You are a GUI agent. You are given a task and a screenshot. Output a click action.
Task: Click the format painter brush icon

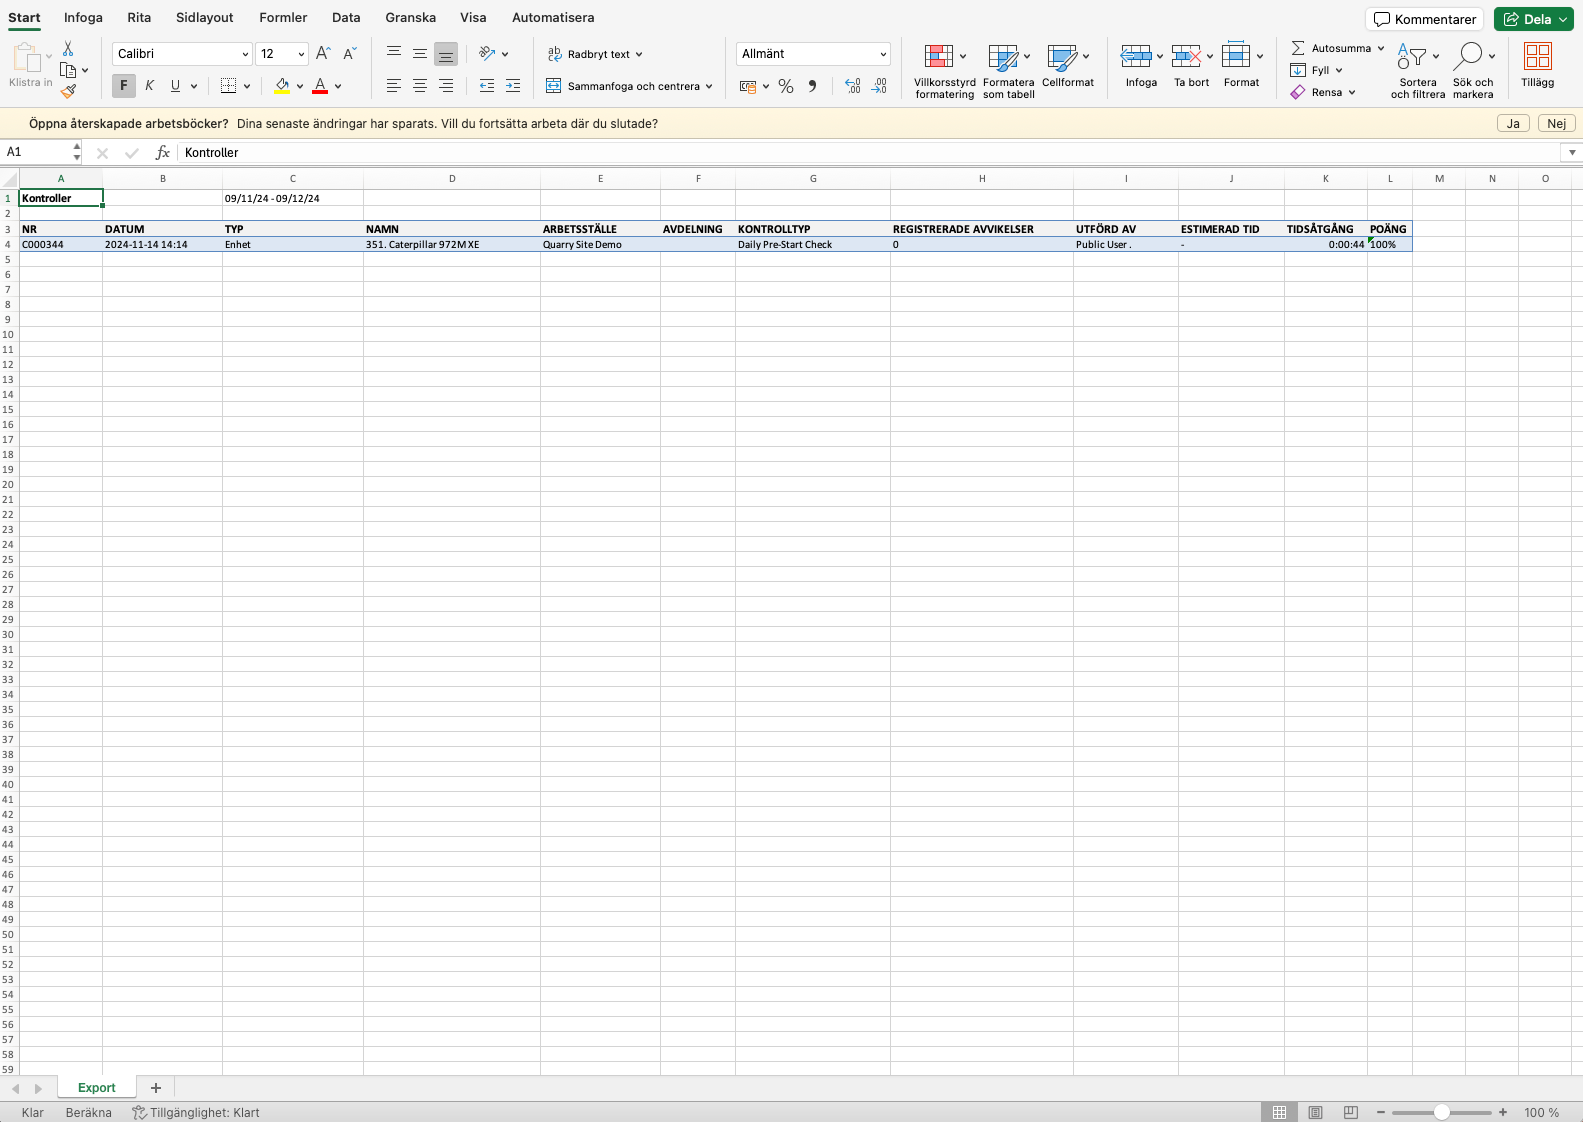pos(68,92)
